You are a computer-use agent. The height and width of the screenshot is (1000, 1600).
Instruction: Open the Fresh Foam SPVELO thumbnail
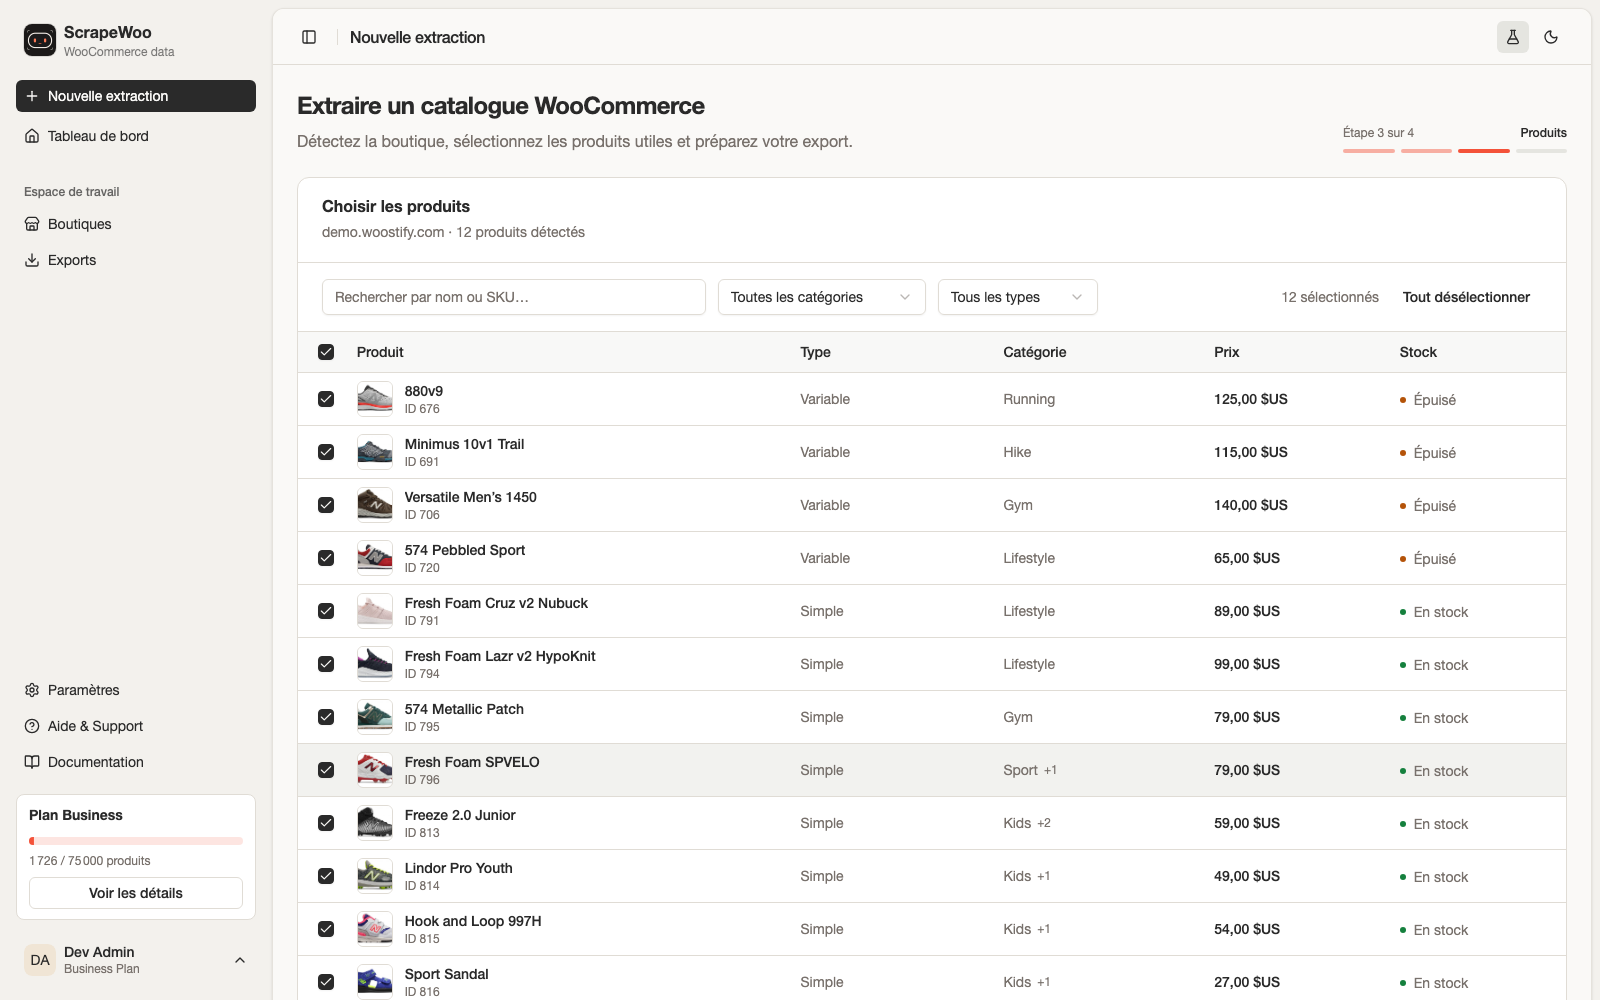[375, 770]
